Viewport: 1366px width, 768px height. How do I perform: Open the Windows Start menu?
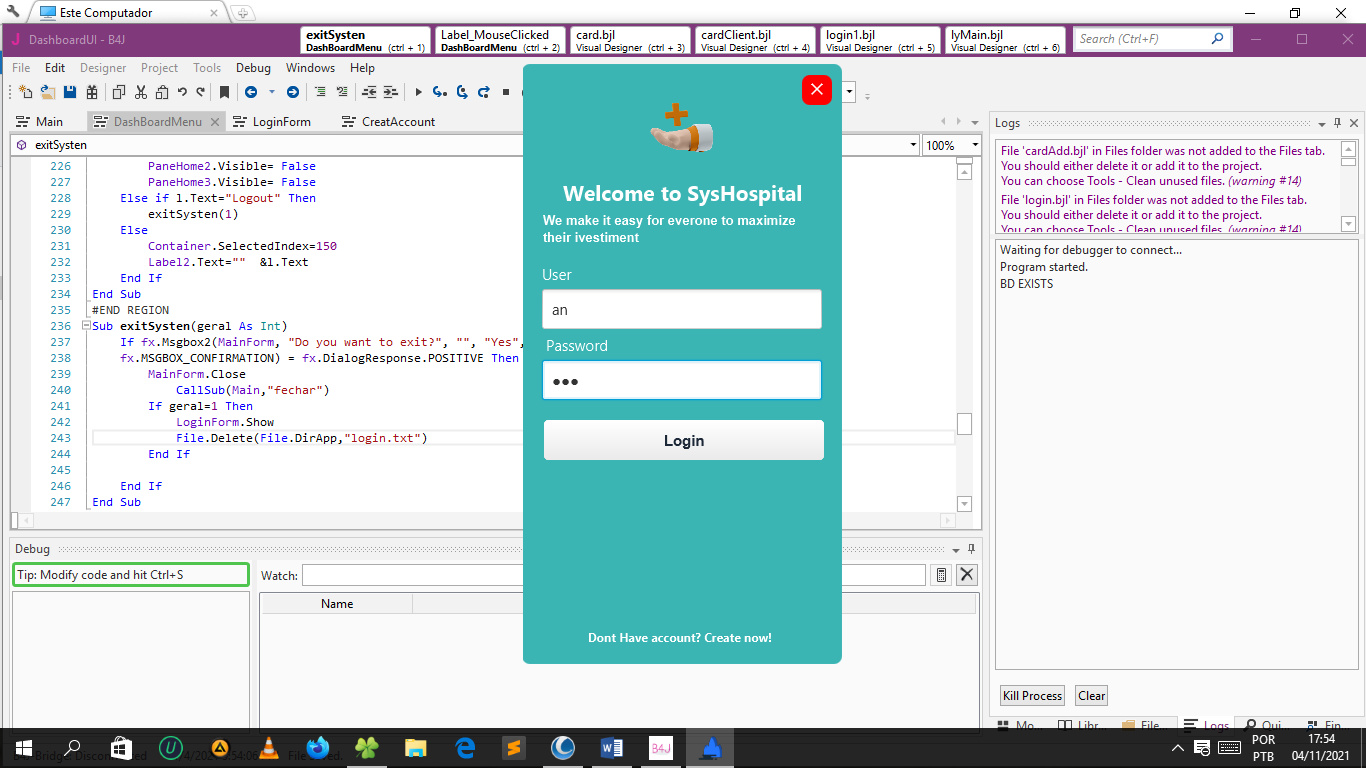23,747
